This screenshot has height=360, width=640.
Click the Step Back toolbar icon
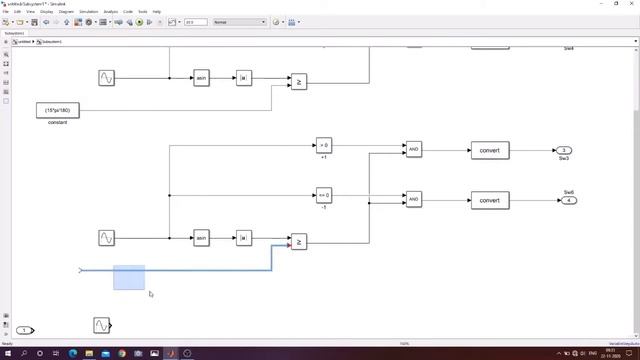(129, 22)
